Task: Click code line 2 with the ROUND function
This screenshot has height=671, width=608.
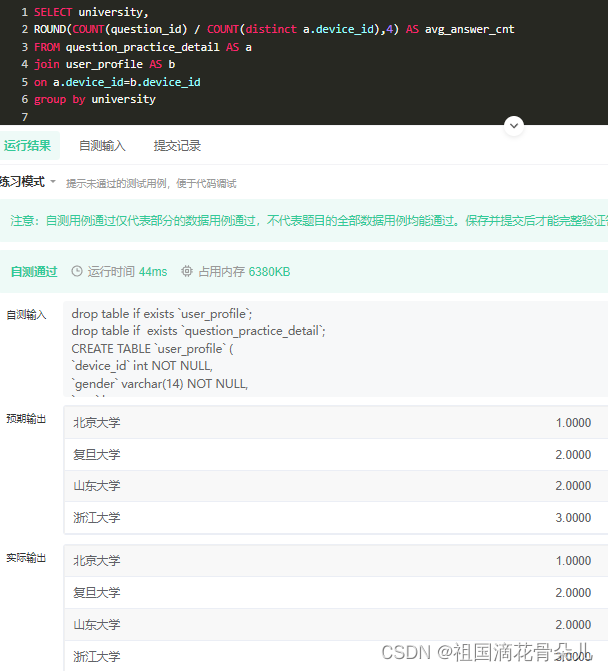Action: (x=274, y=30)
